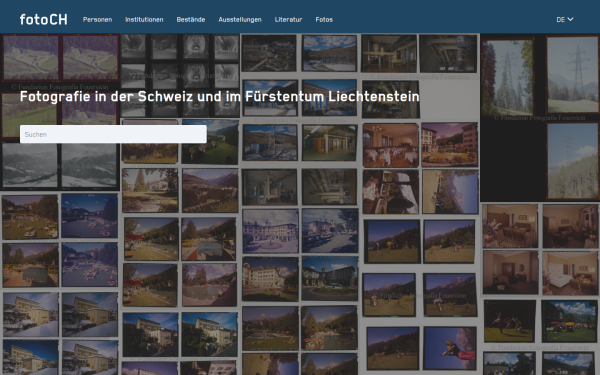Expand the DE language dropdown
600x375 pixels.
coord(565,20)
